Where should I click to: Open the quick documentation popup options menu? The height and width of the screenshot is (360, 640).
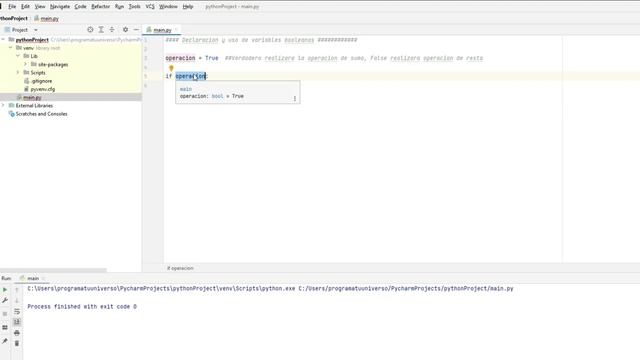click(x=295, y=98)
